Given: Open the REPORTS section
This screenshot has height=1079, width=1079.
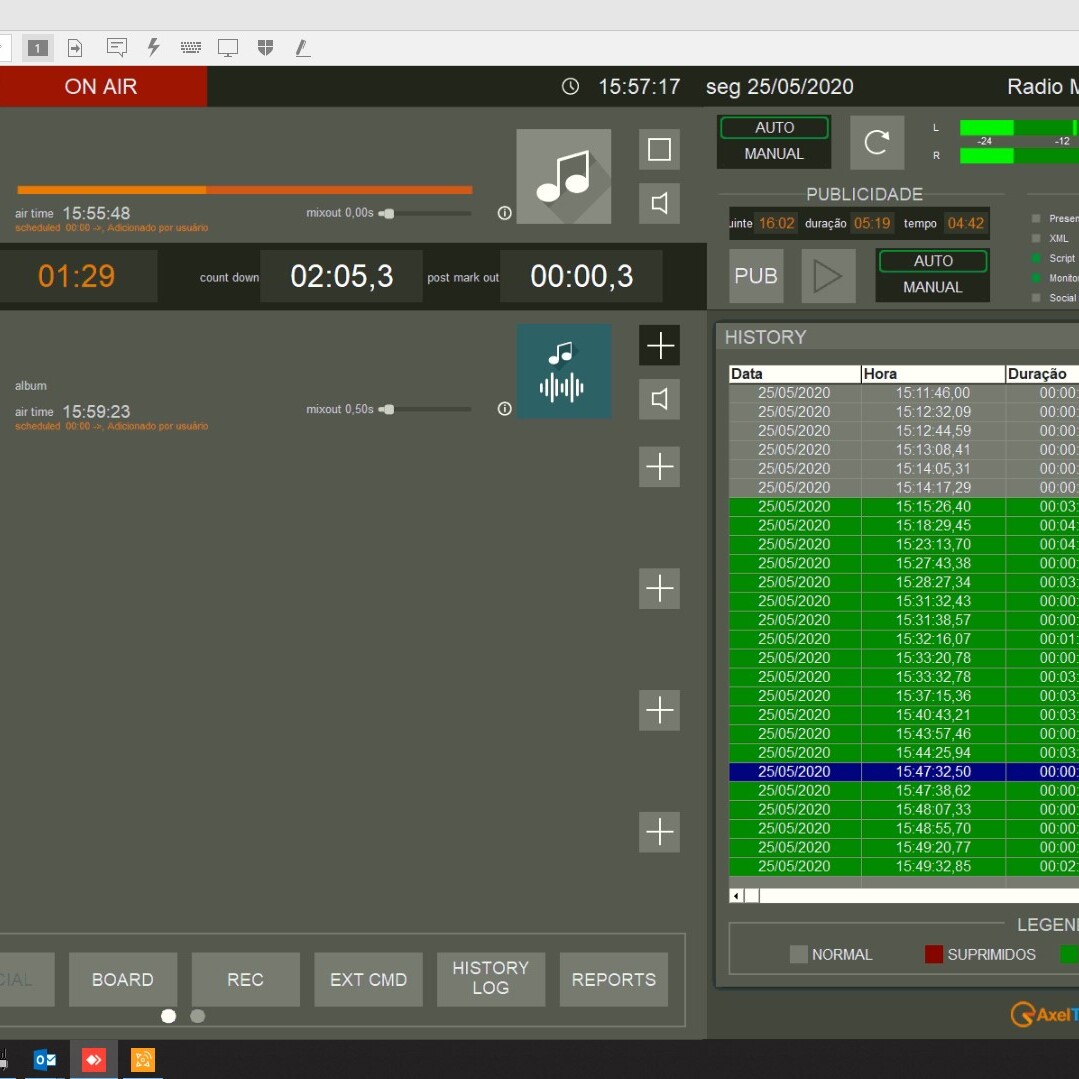Looking at the screenshot, I should pyautogui.click(x=613, y=980).
